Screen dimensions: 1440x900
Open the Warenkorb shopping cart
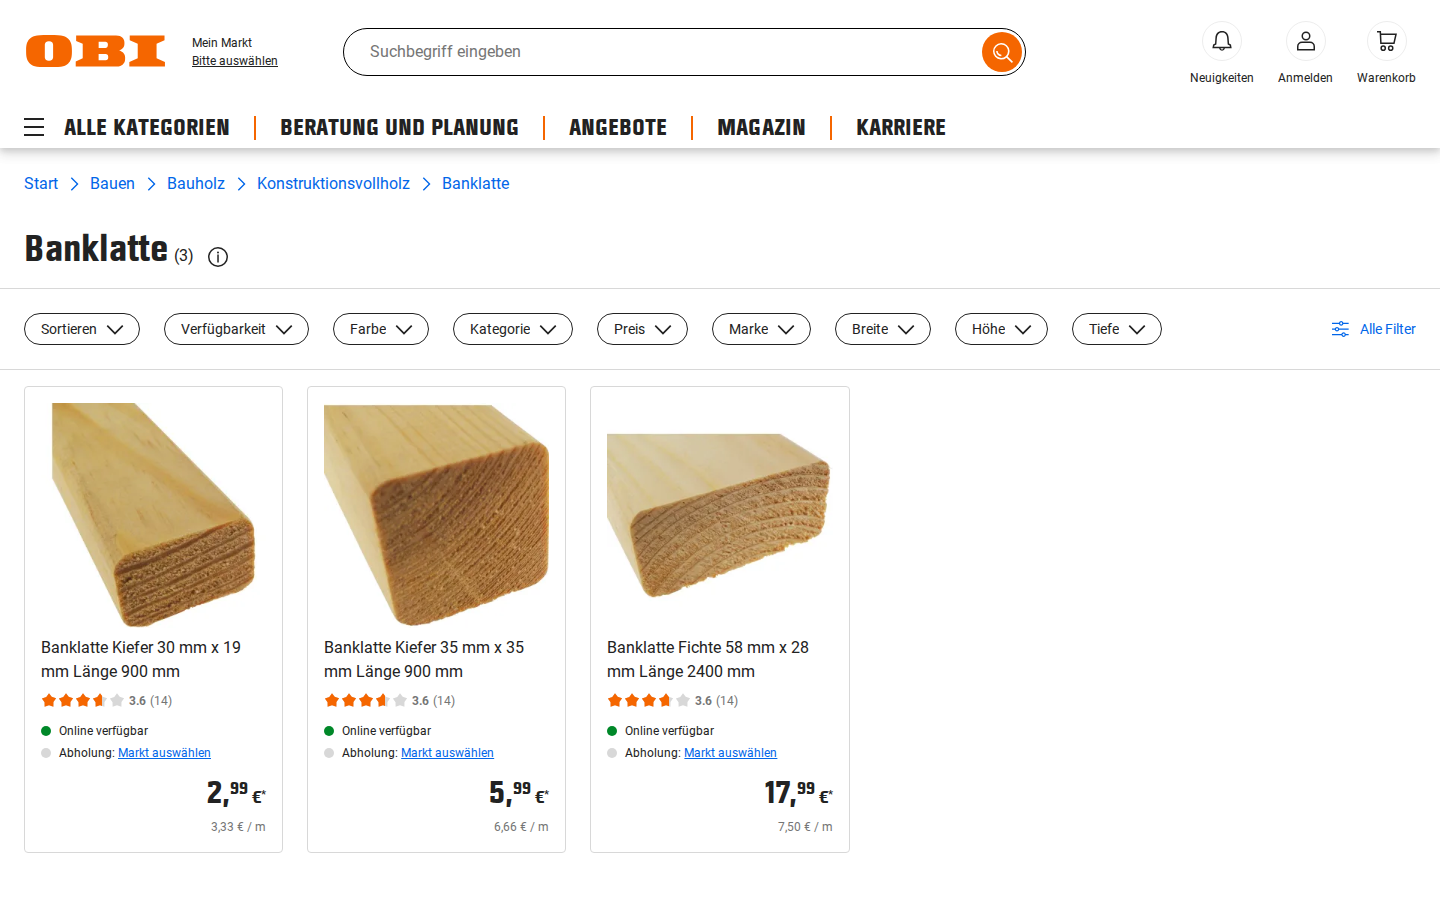pyautogui.click(x=1386, y=42)
